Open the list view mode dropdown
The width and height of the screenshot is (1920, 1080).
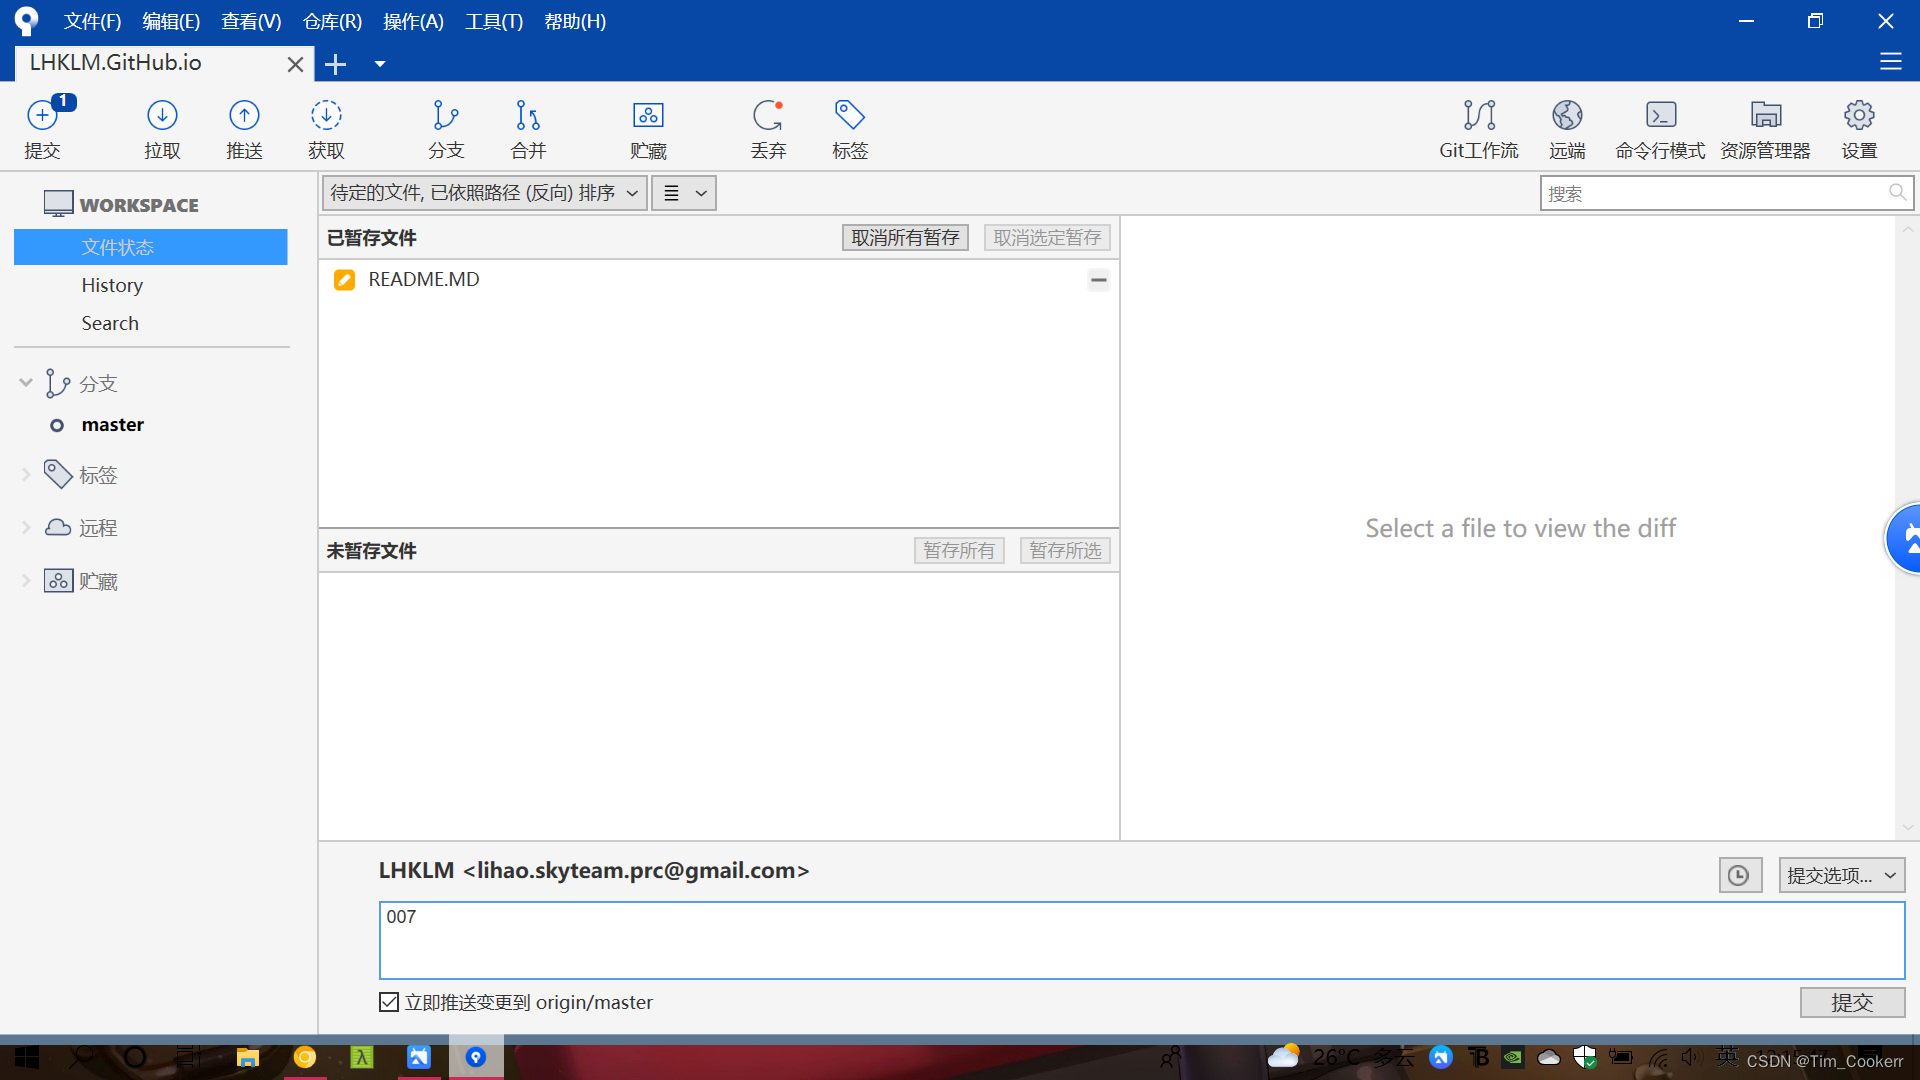tap(684, 193)
